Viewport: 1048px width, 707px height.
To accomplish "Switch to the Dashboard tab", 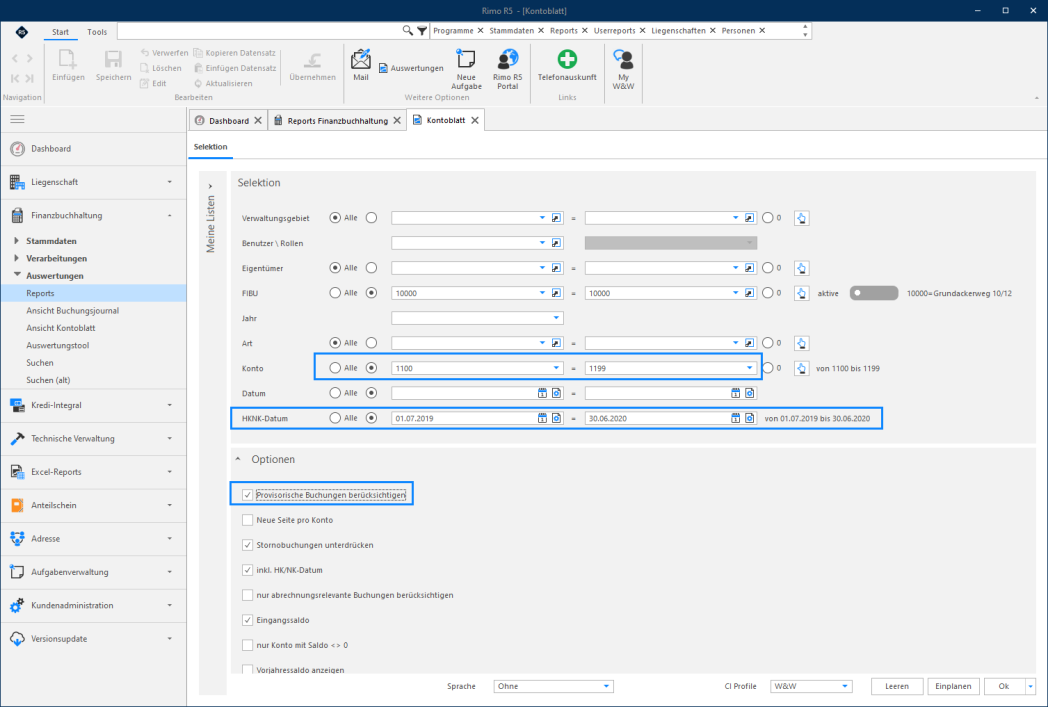I will pyautogui.click(x=228, y=120).
